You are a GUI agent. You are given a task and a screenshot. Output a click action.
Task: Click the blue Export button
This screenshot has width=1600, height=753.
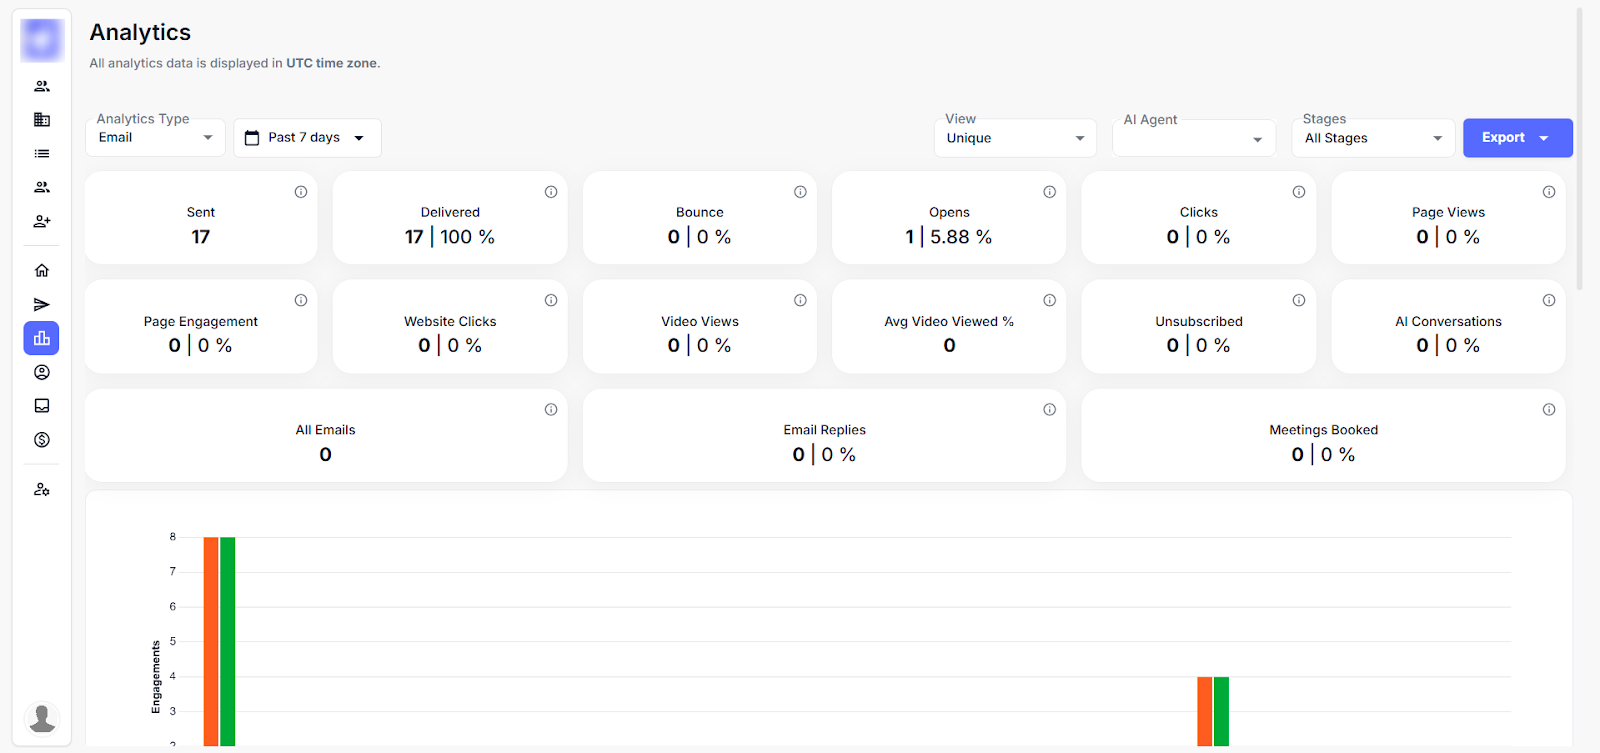1516,138
